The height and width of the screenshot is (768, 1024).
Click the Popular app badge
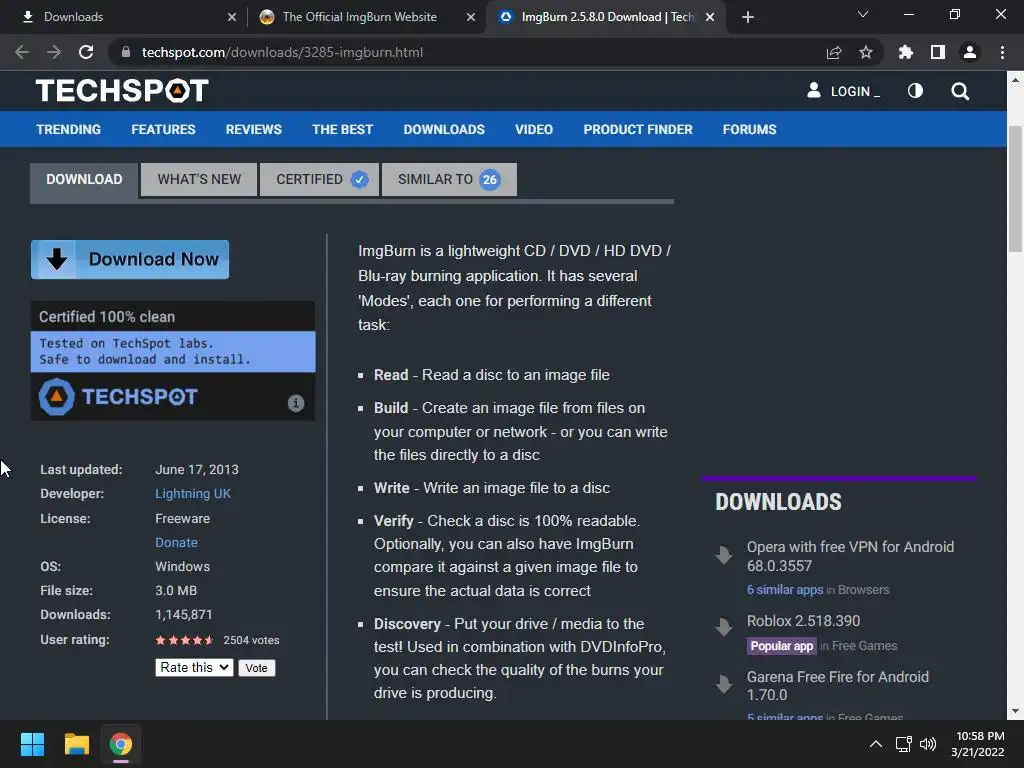pyautogui.click(x=781, y=646)
